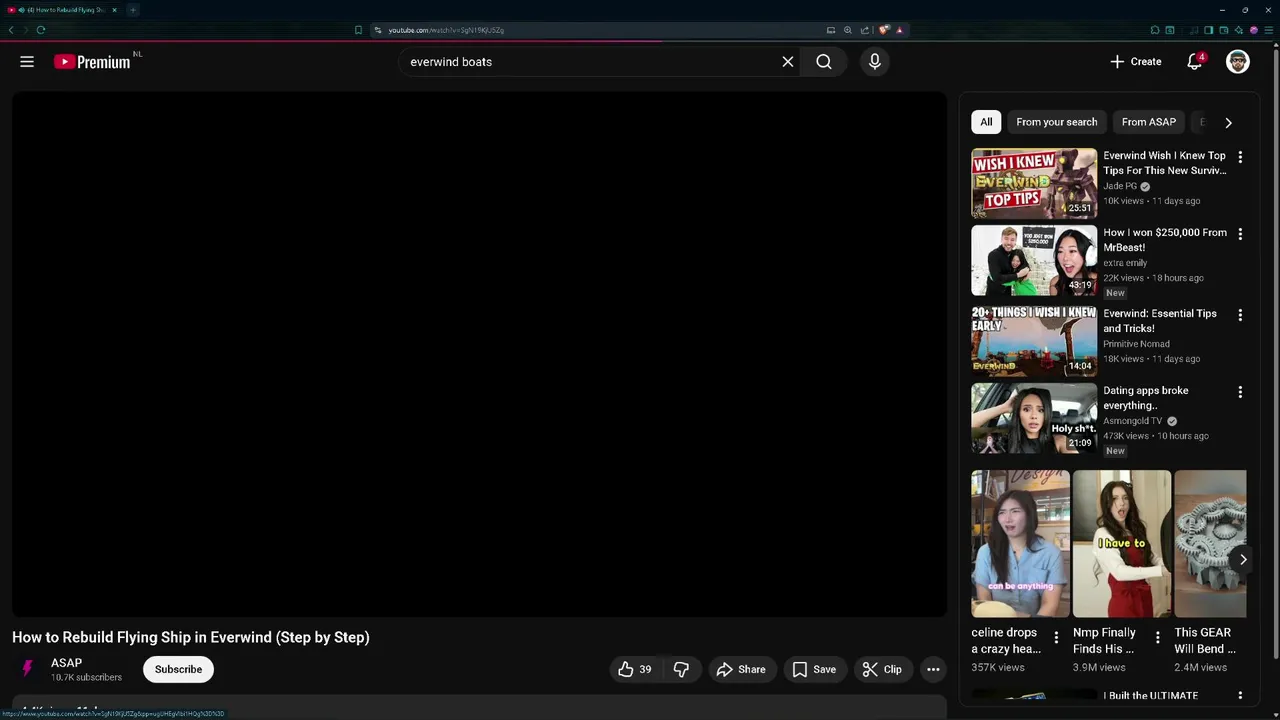Run search with the magnifier button
Viewport: 1280px width, 720px height.
click(x=824, y=62)
